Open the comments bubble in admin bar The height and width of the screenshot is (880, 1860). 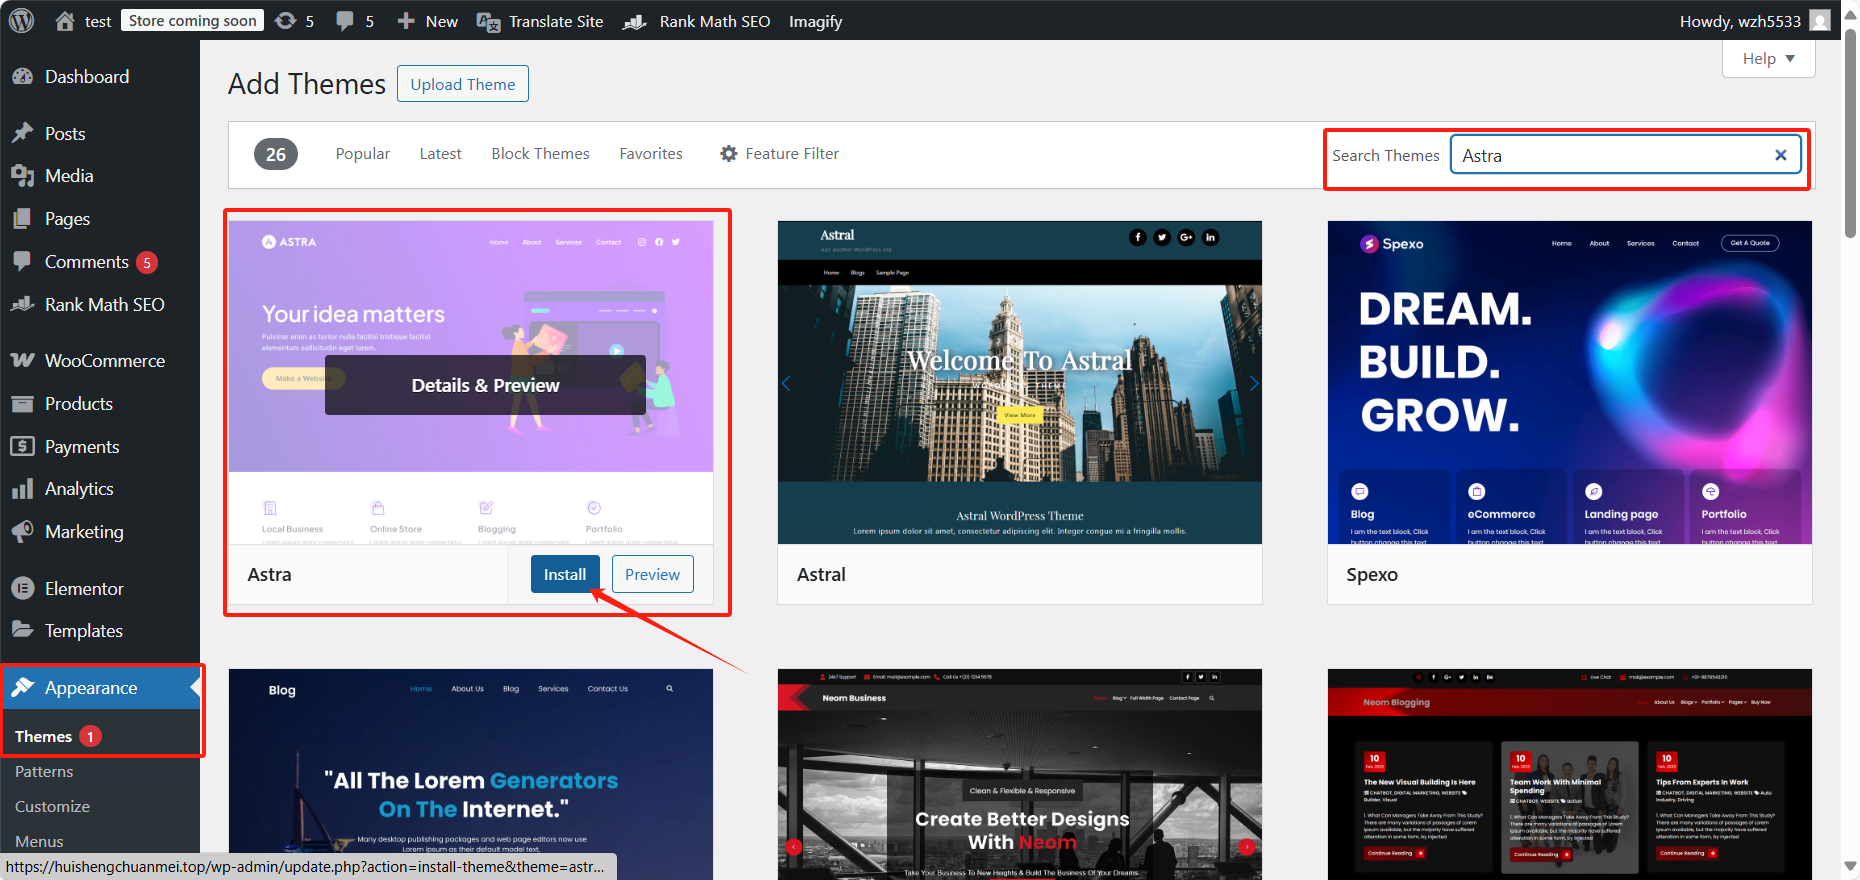(x=345, y=21)
